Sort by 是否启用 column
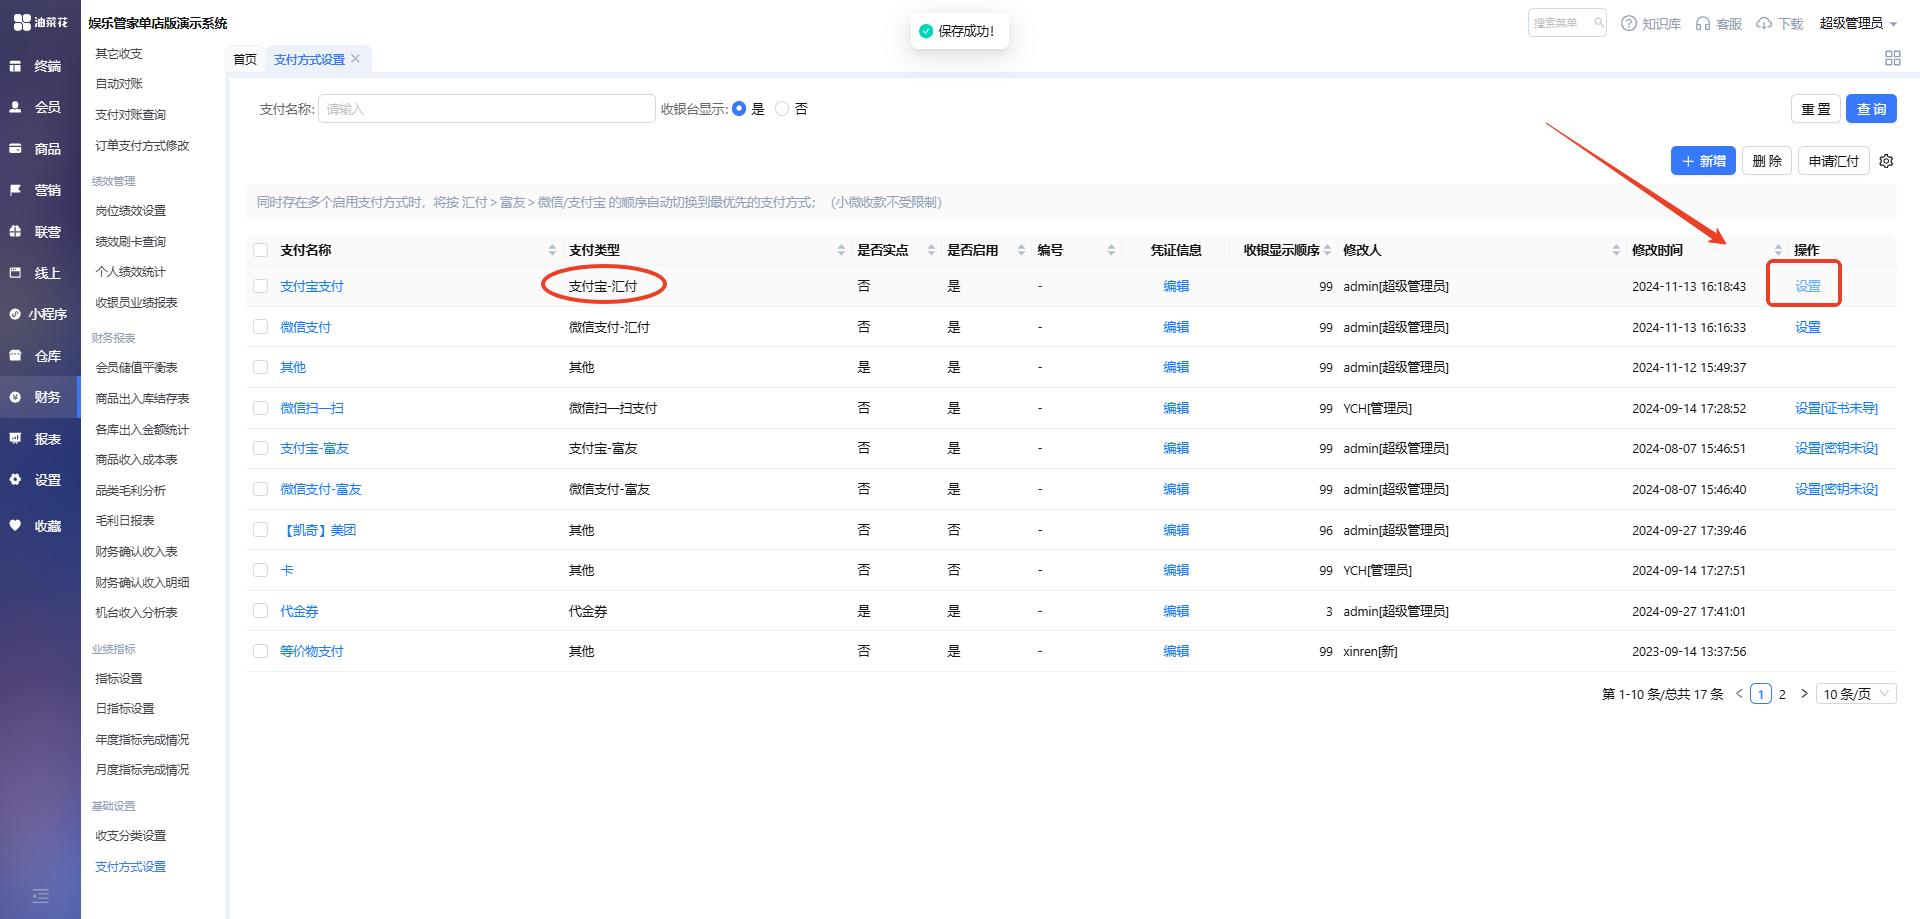Viewport: 1920px width, 919px height. click(x=1021, y=250)
